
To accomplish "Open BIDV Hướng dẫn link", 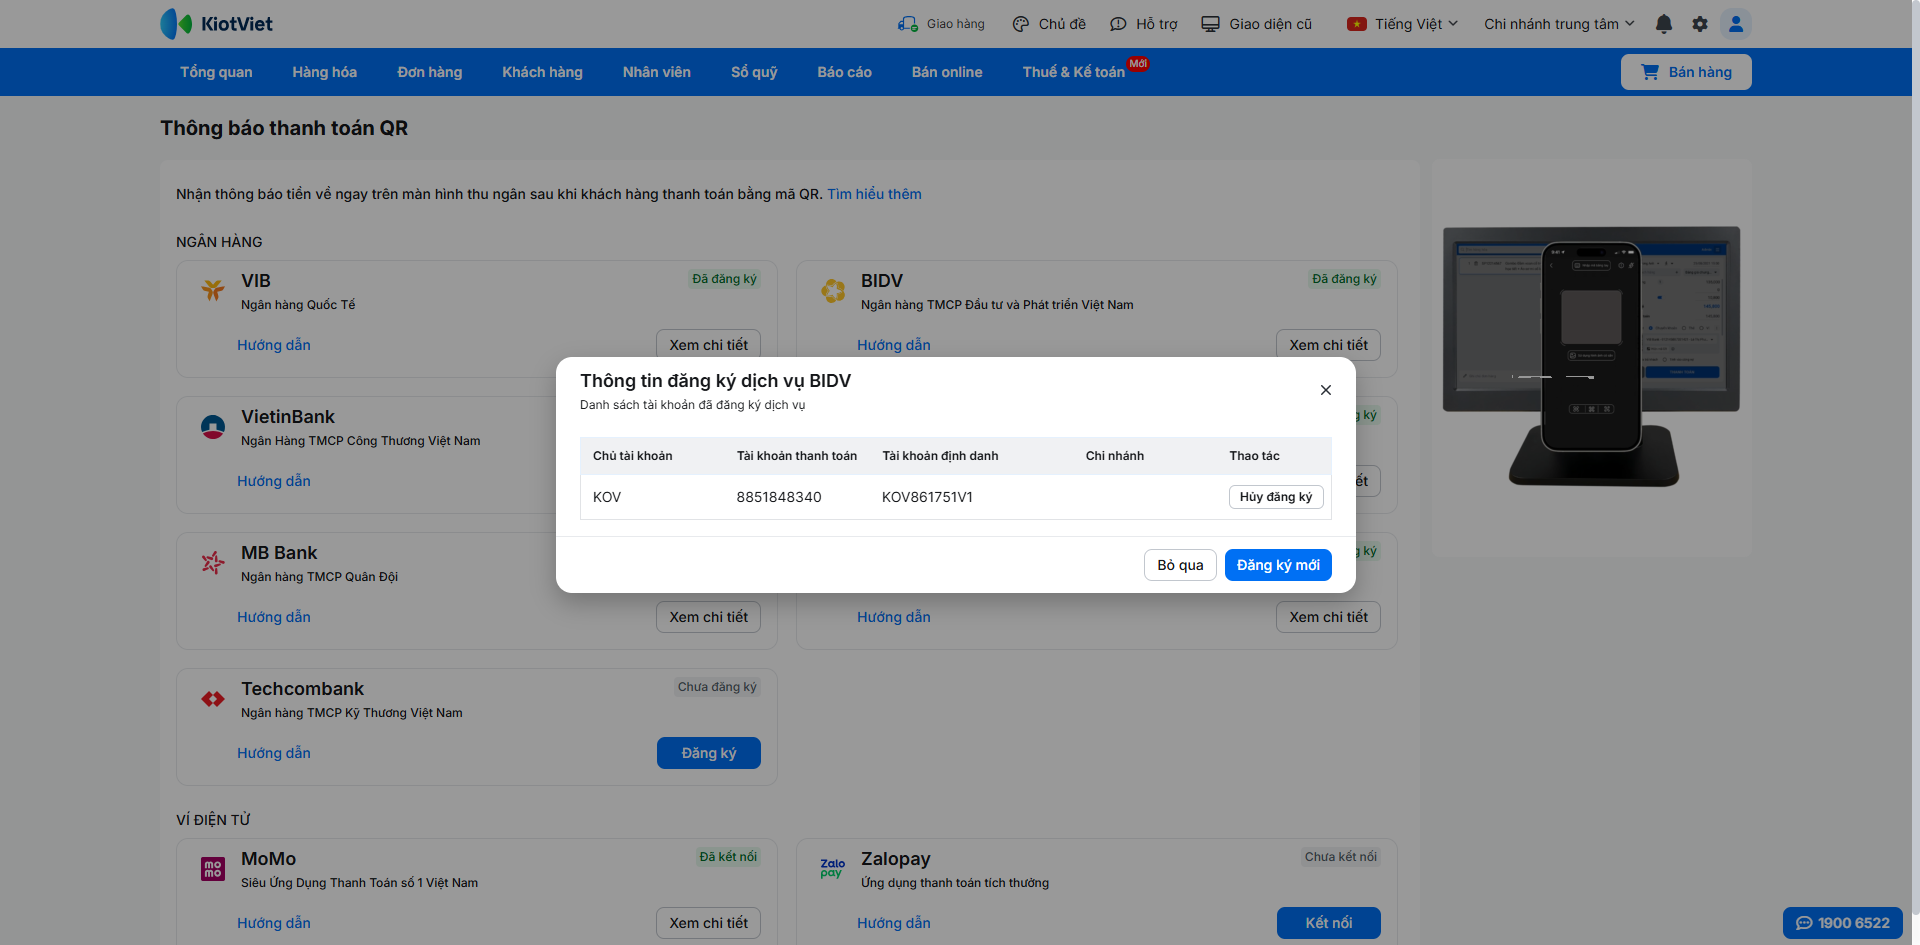I will point(894,345).
